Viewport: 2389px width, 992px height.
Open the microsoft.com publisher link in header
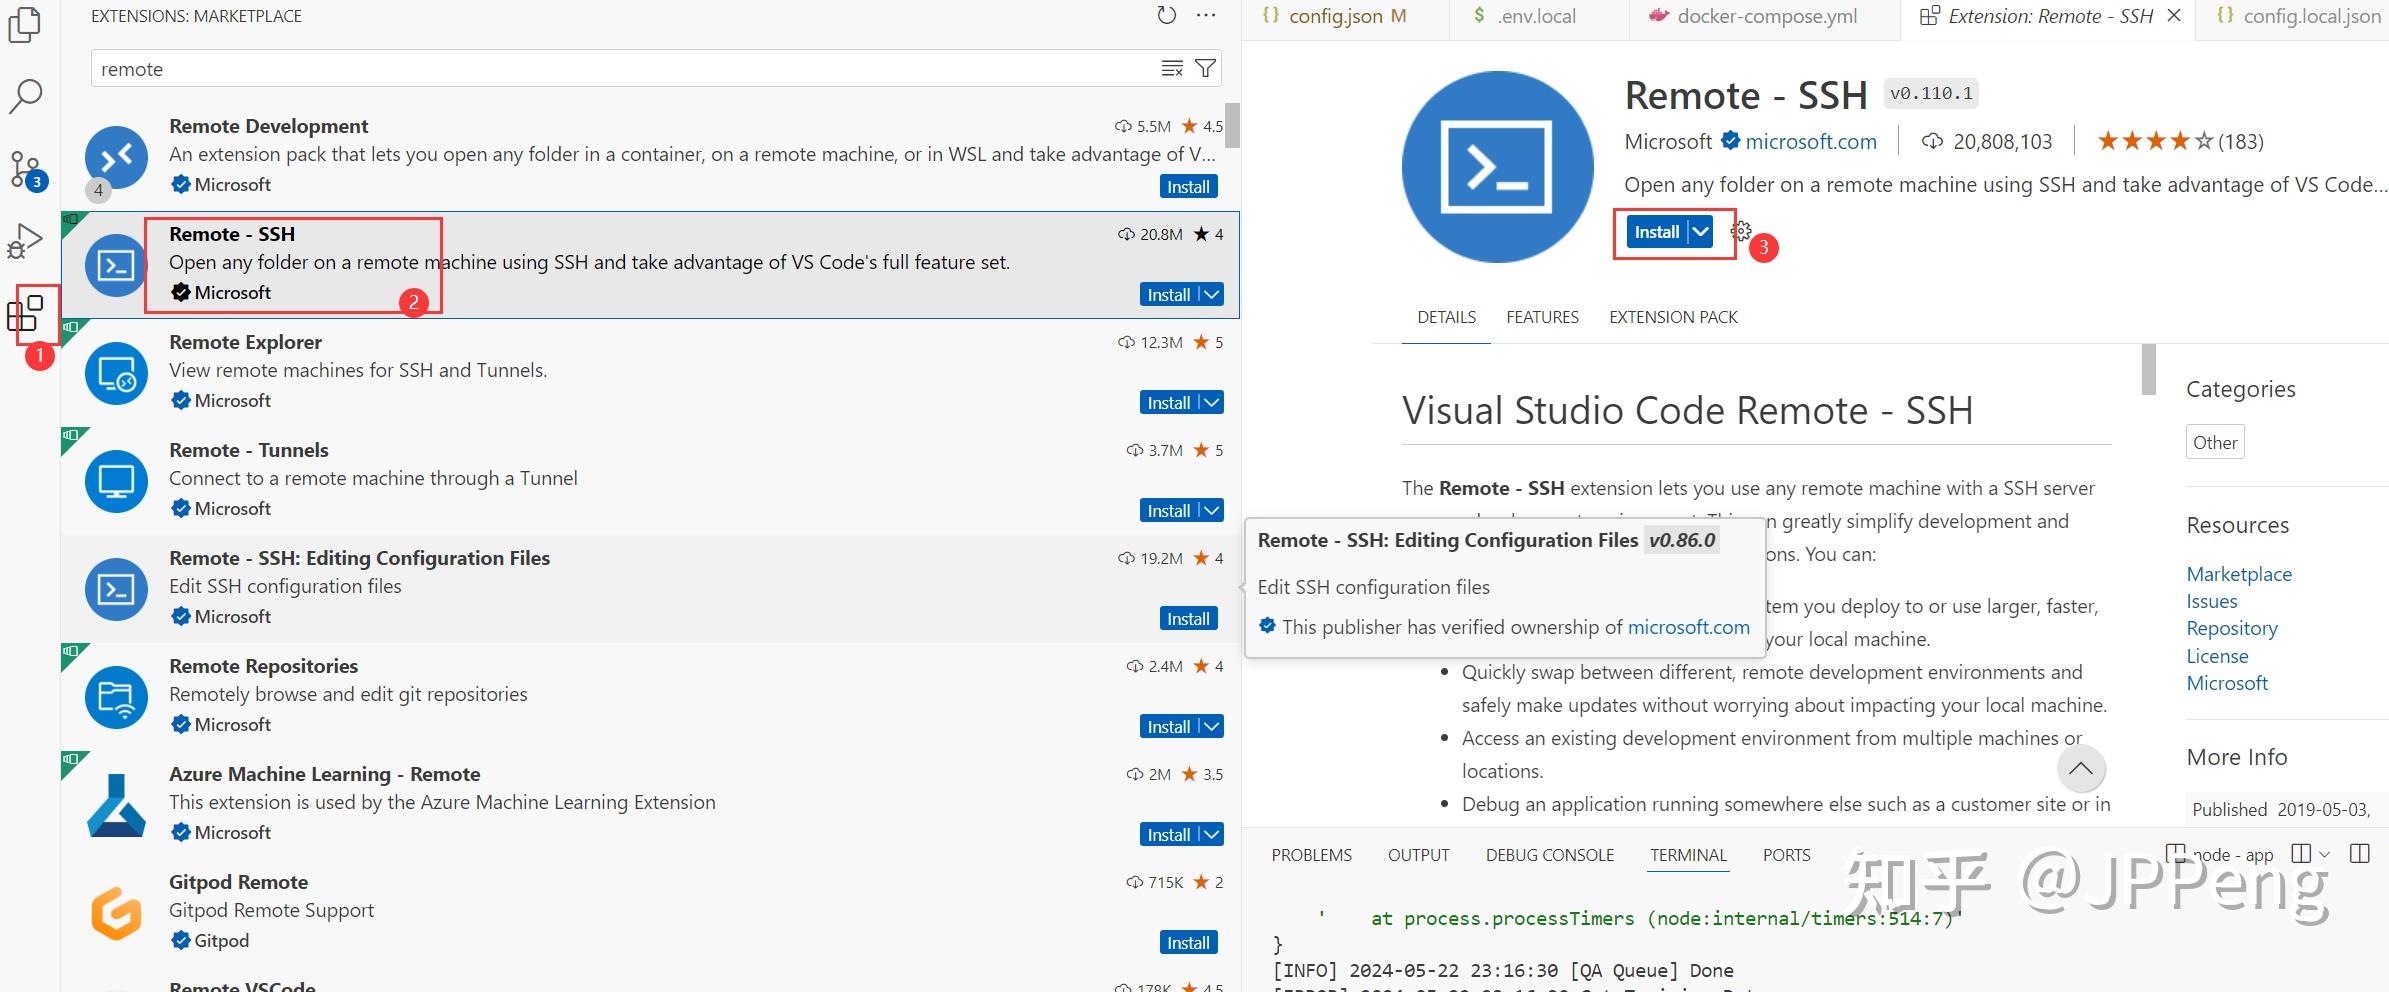click(x=1811, y=141)
